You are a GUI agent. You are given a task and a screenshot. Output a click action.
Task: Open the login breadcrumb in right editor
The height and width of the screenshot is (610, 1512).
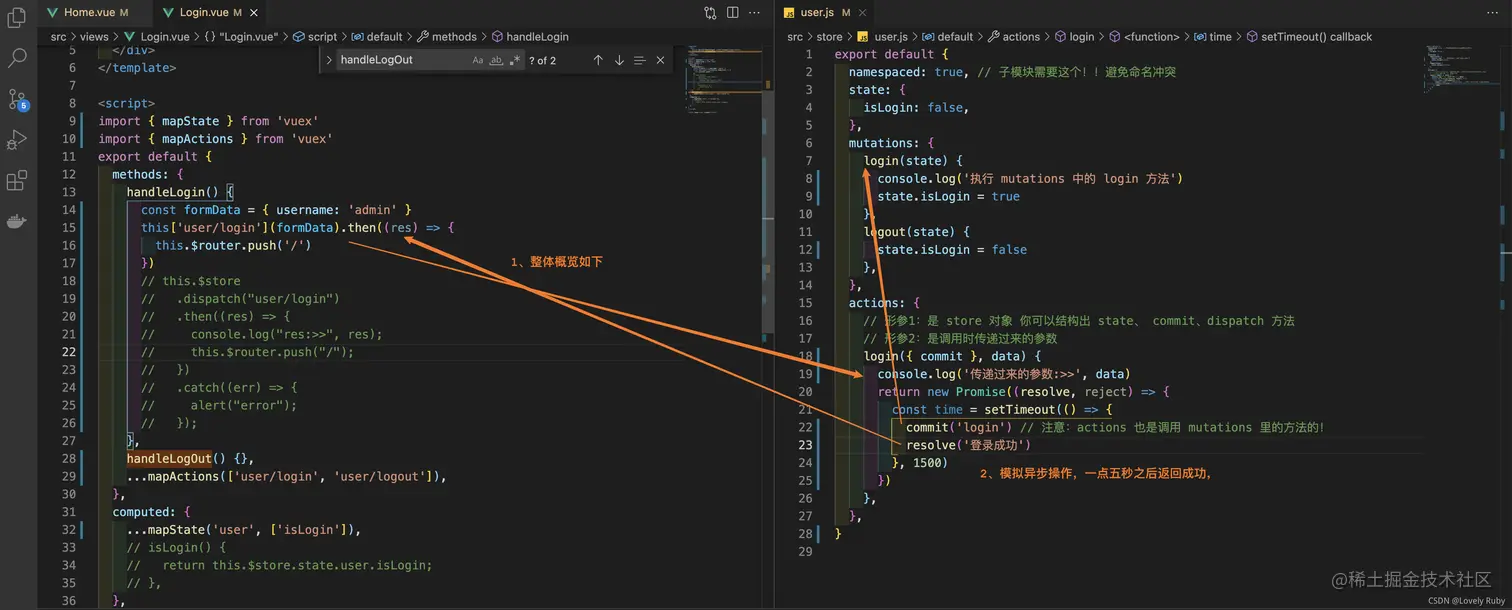point(1074,37)
